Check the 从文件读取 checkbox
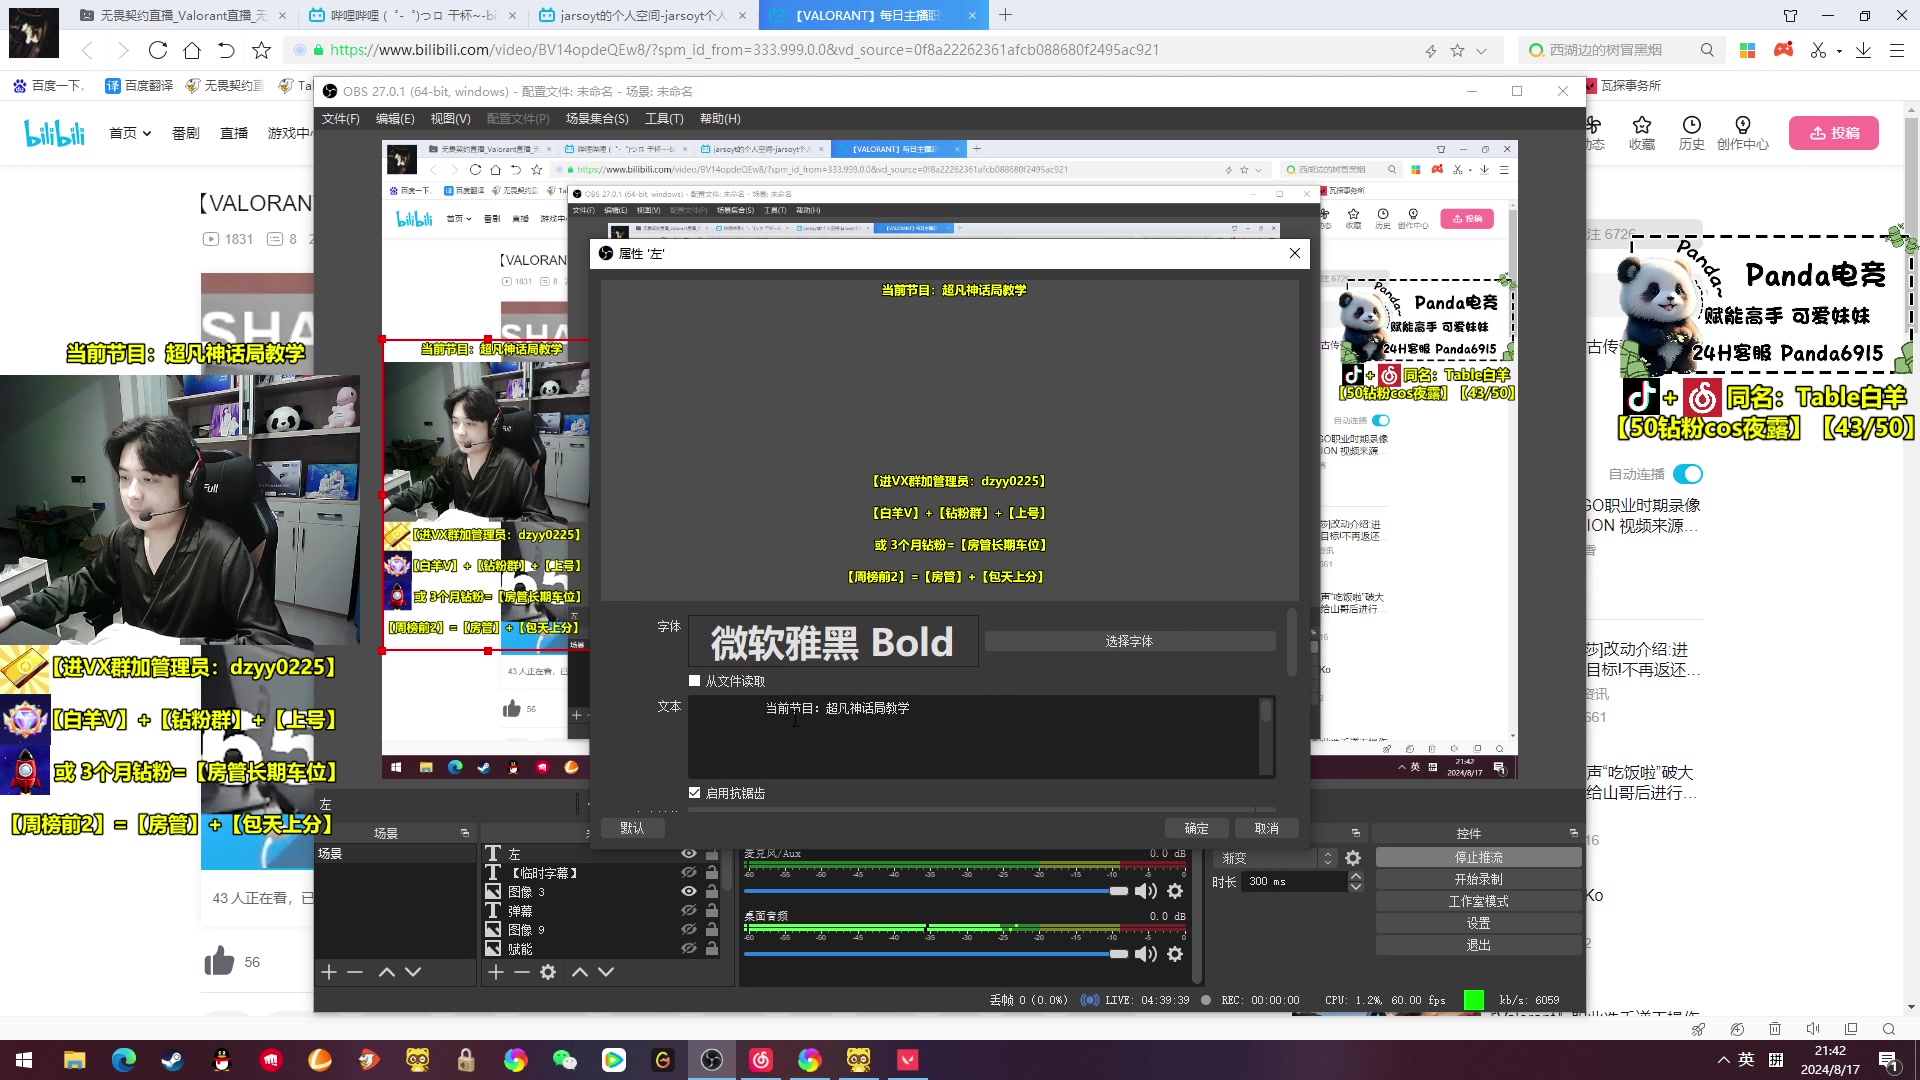The width and height of the screenshot is (1920, 1080). (695, 681)
